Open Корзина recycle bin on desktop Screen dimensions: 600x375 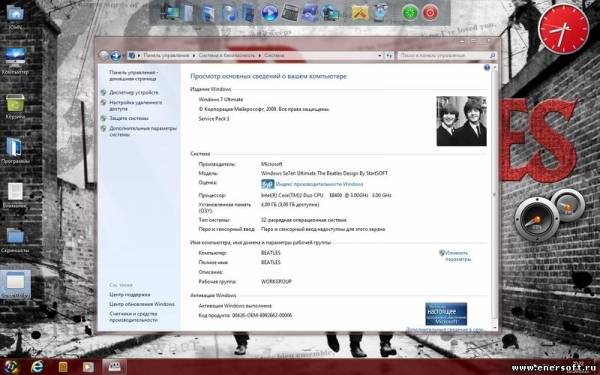pos(15,106)
